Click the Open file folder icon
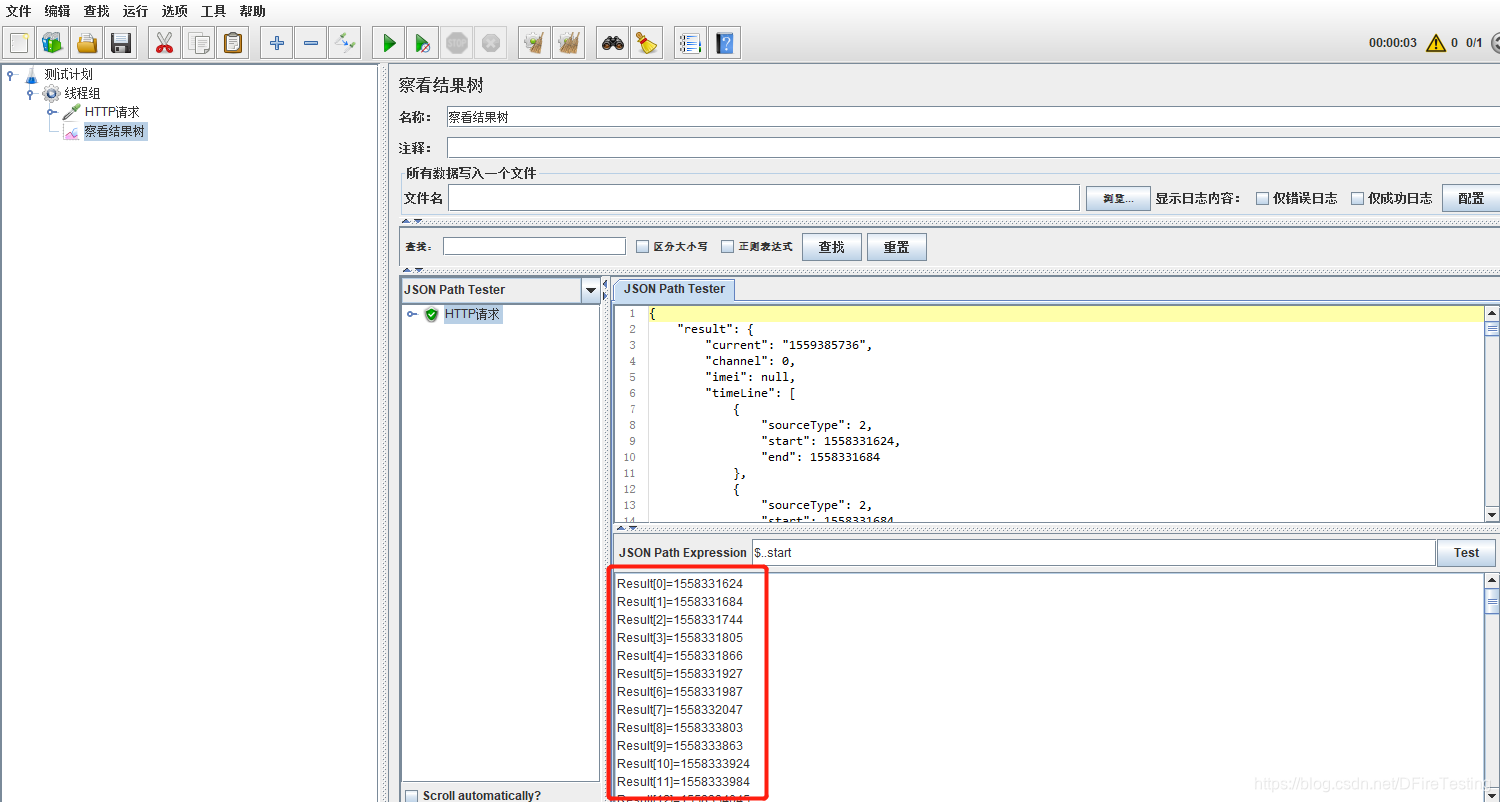The image size is (1500, 802). click(87, 43)
